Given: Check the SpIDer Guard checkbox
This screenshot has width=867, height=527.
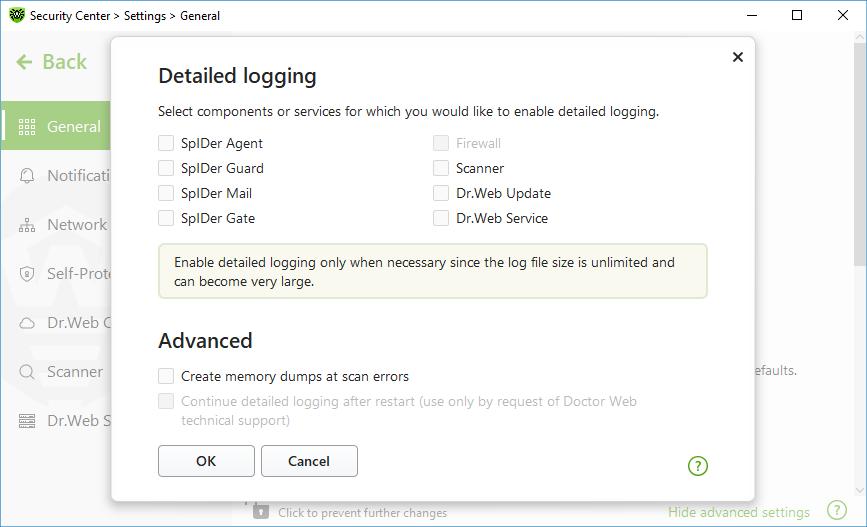Looking at the screenshot, I should pyautogui.click(x=166, y=168).
